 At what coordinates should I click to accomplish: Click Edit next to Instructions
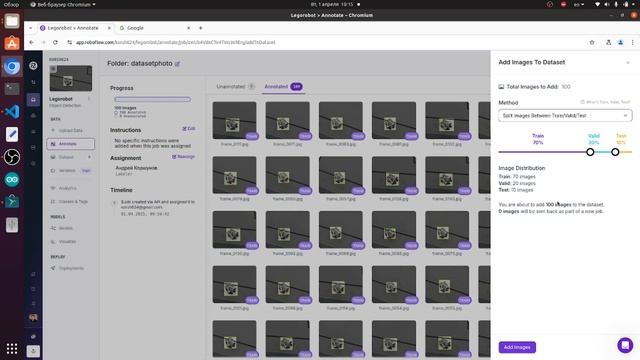[189, 129]
